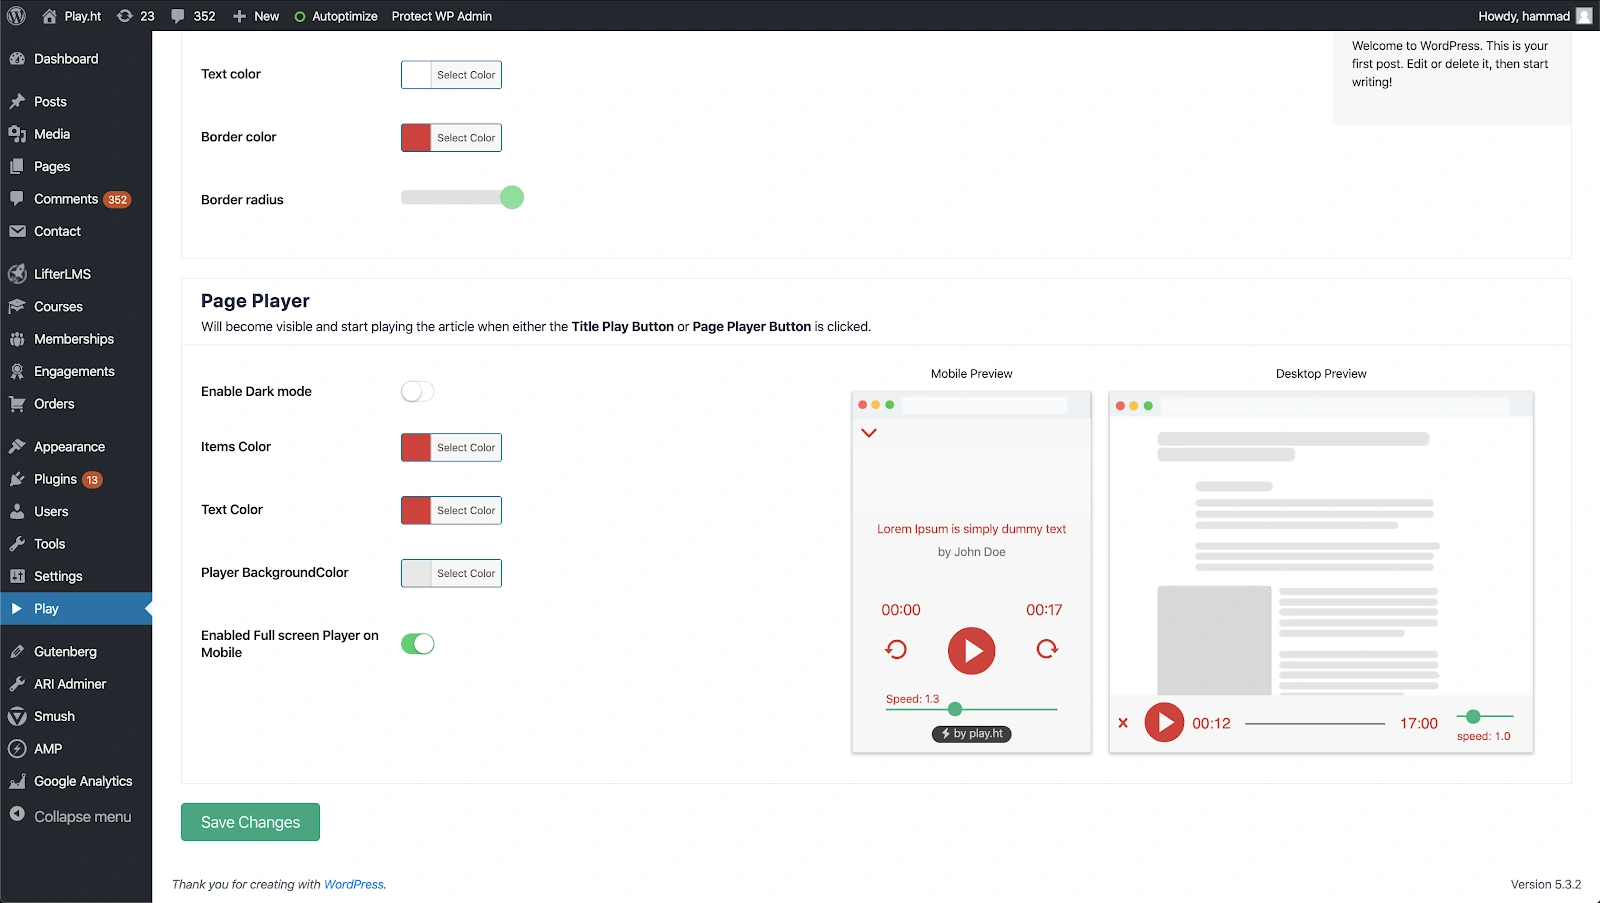This screenshot has width=1600, height=903.
Task: Open Protect WP Admin menu
Action: click(442, 16)
